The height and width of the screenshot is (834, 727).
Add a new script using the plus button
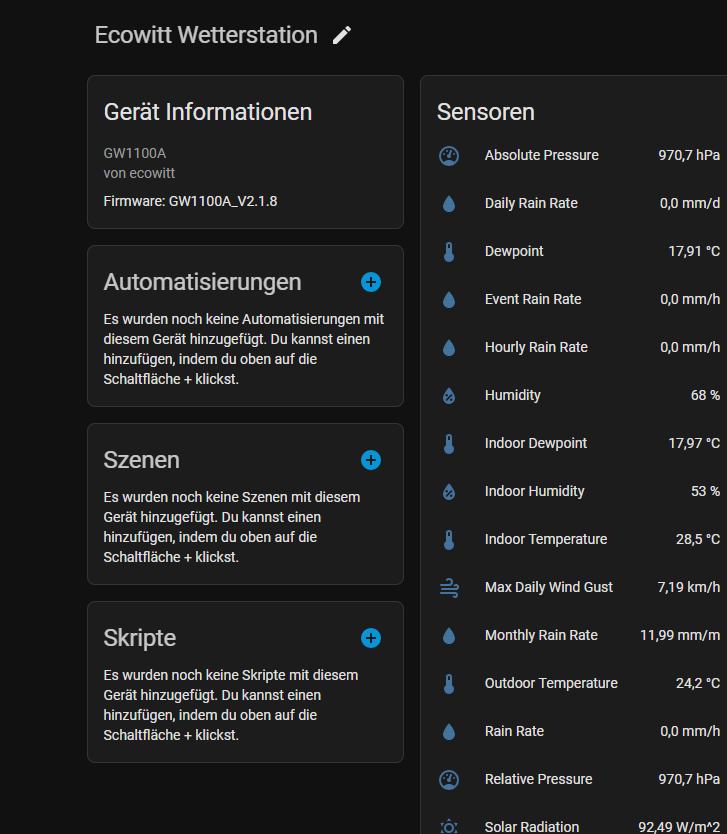click(370, 638)
